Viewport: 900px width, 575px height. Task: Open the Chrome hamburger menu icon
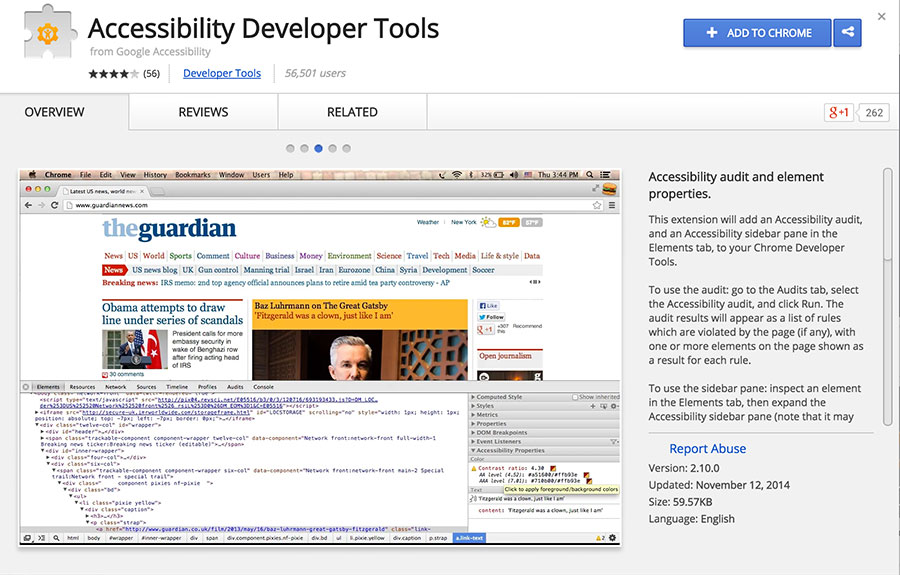(612, 205)
